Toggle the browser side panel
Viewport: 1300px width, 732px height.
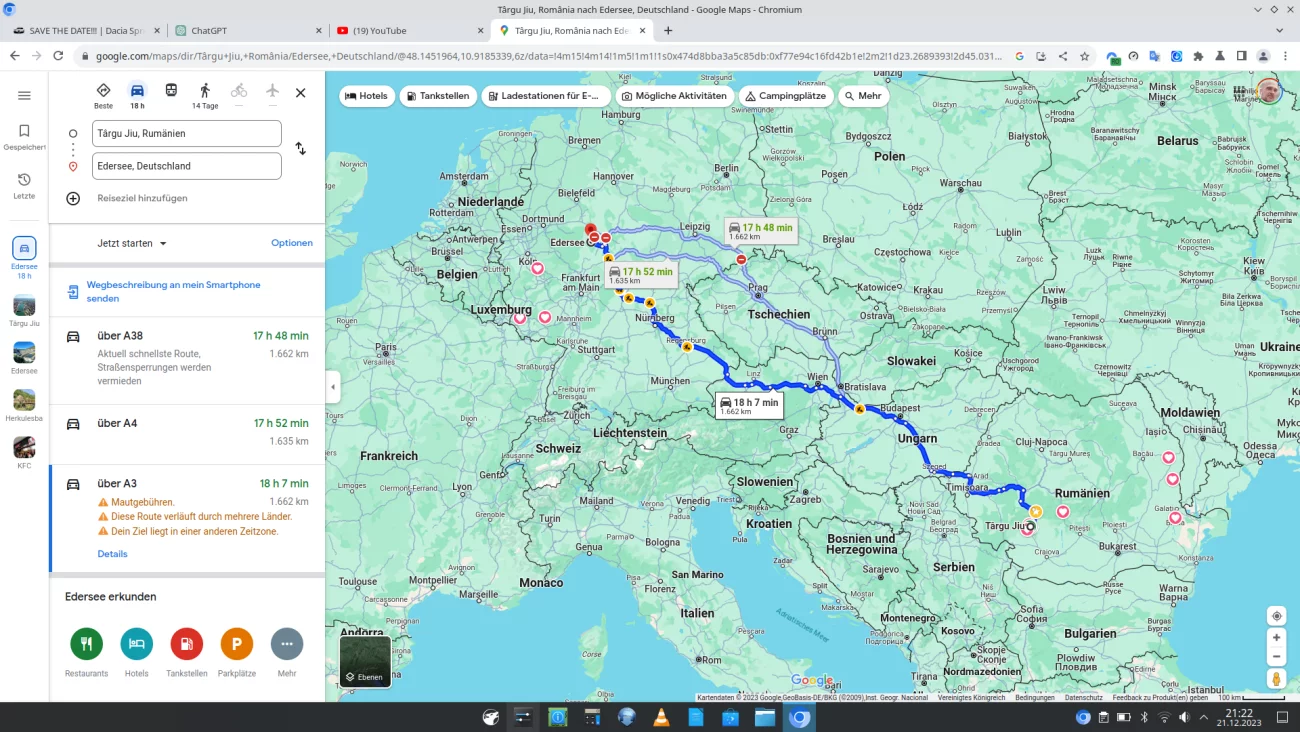(1241, 57)
